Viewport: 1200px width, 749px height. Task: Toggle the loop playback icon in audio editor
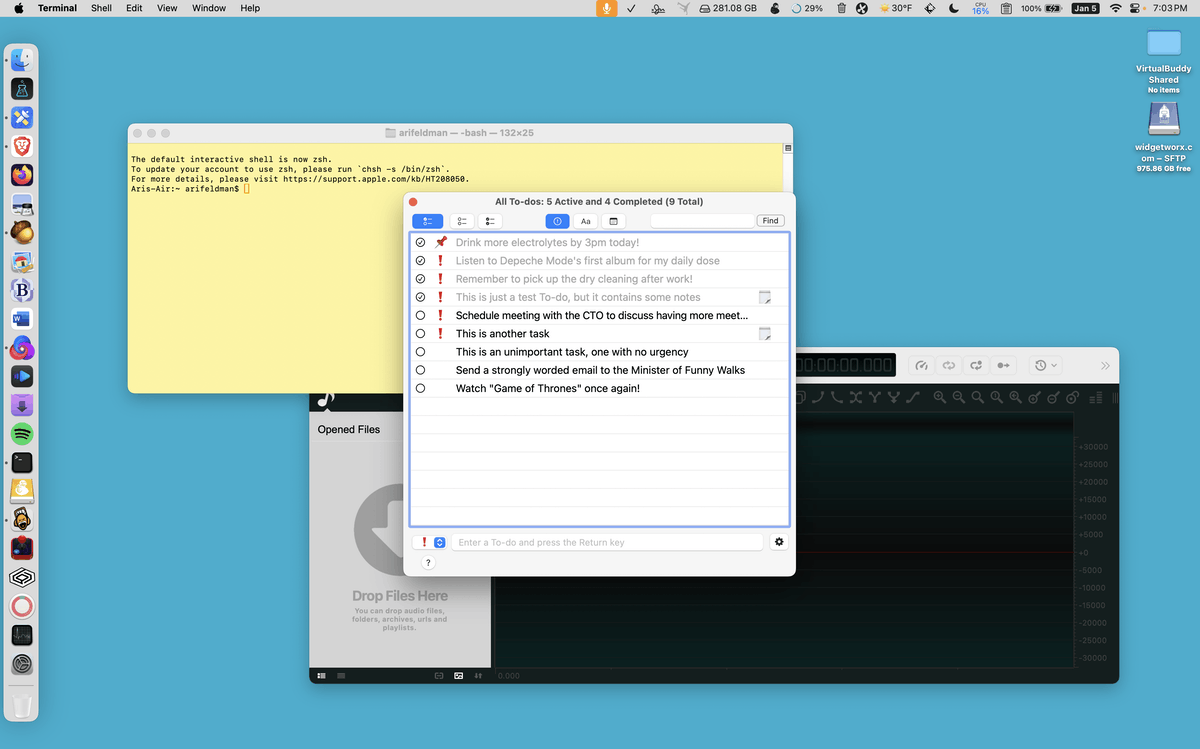949,365
